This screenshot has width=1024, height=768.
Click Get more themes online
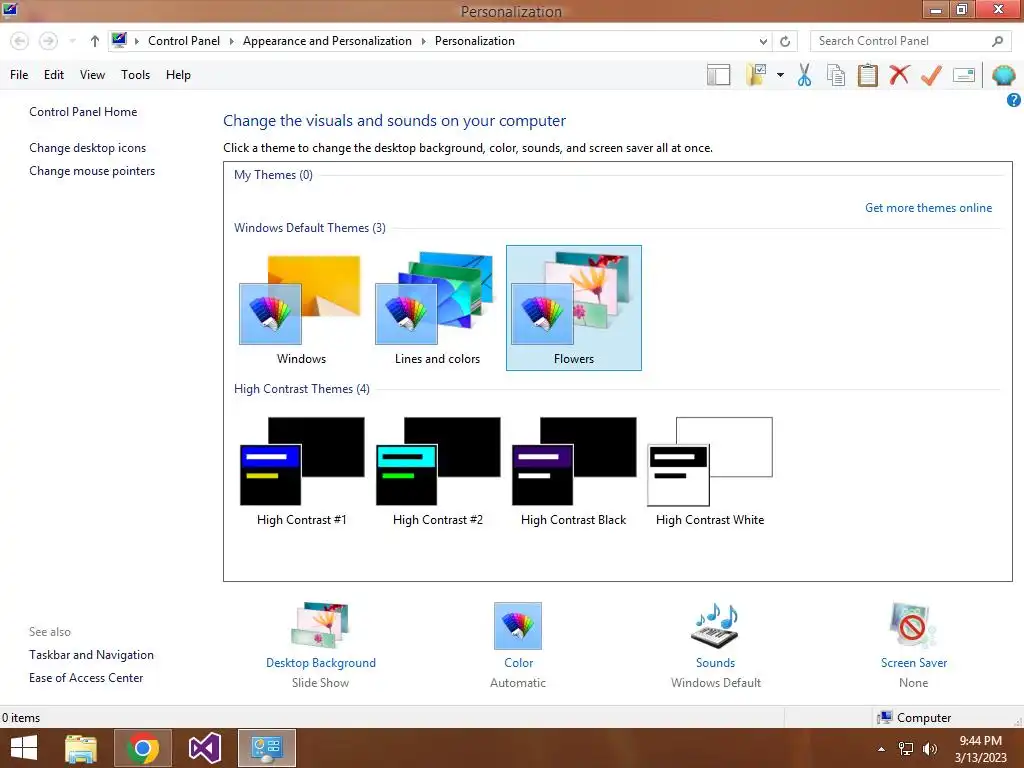pos(928,208)
